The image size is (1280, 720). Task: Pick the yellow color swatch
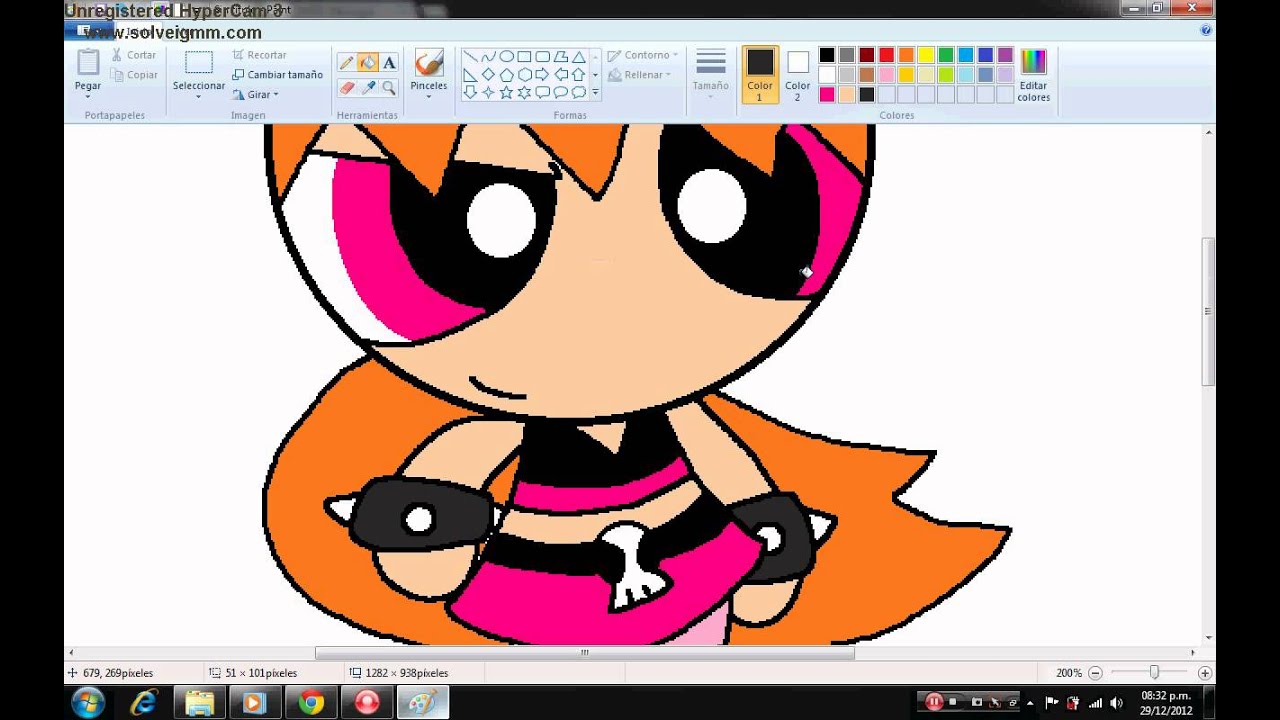coord(926,55)
